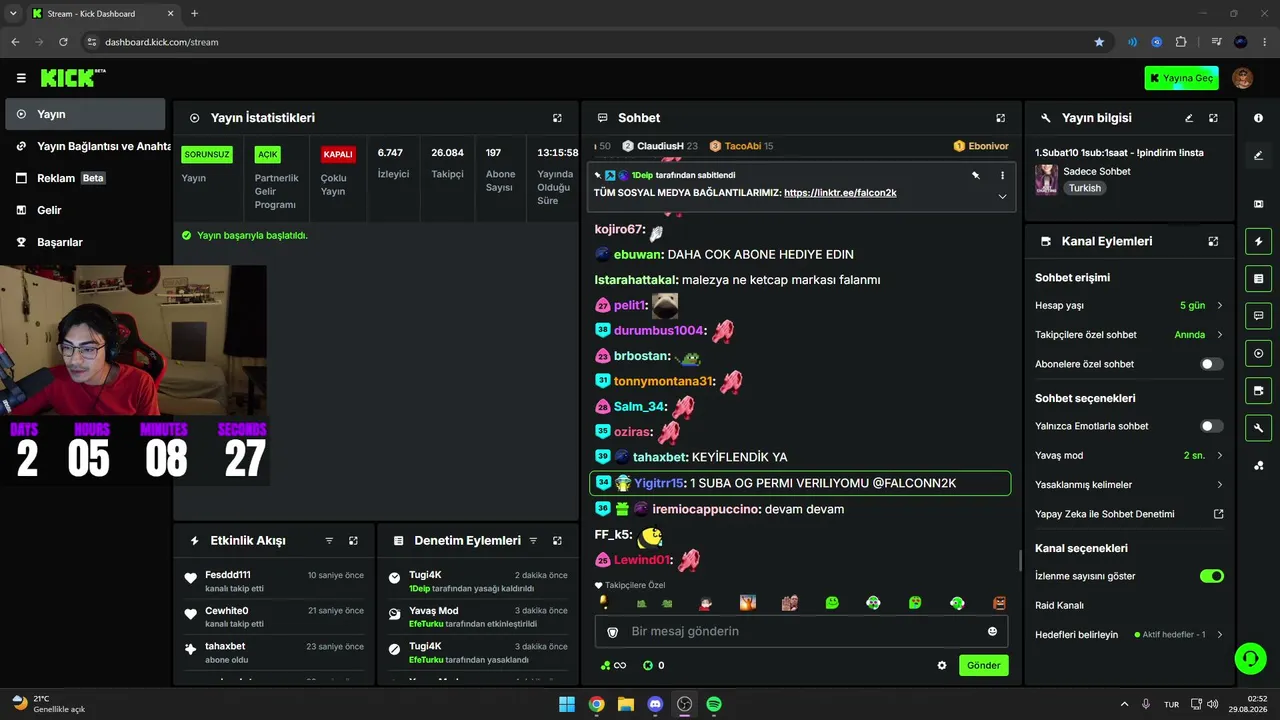Disable the İzlenme sayısını göster switch
The width and height of the screenshot is (1280, 720).
tap(1211, 576)
